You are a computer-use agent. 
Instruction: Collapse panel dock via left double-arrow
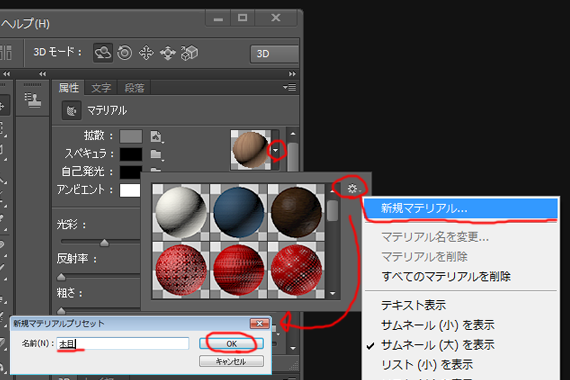pos(43,74)
